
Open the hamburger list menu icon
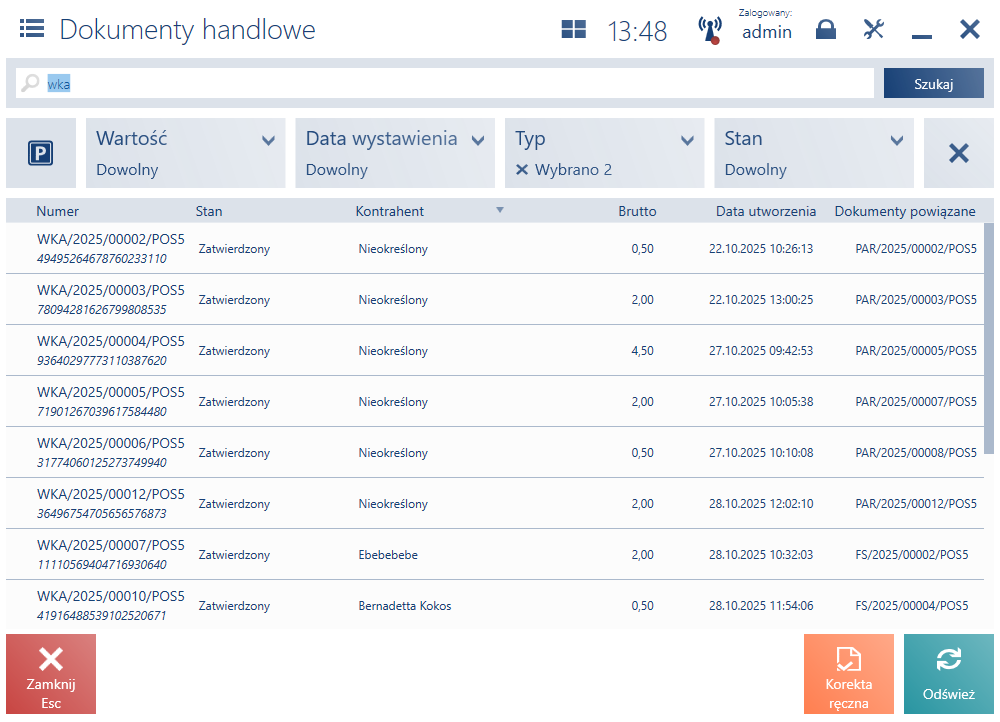[32, 29]
